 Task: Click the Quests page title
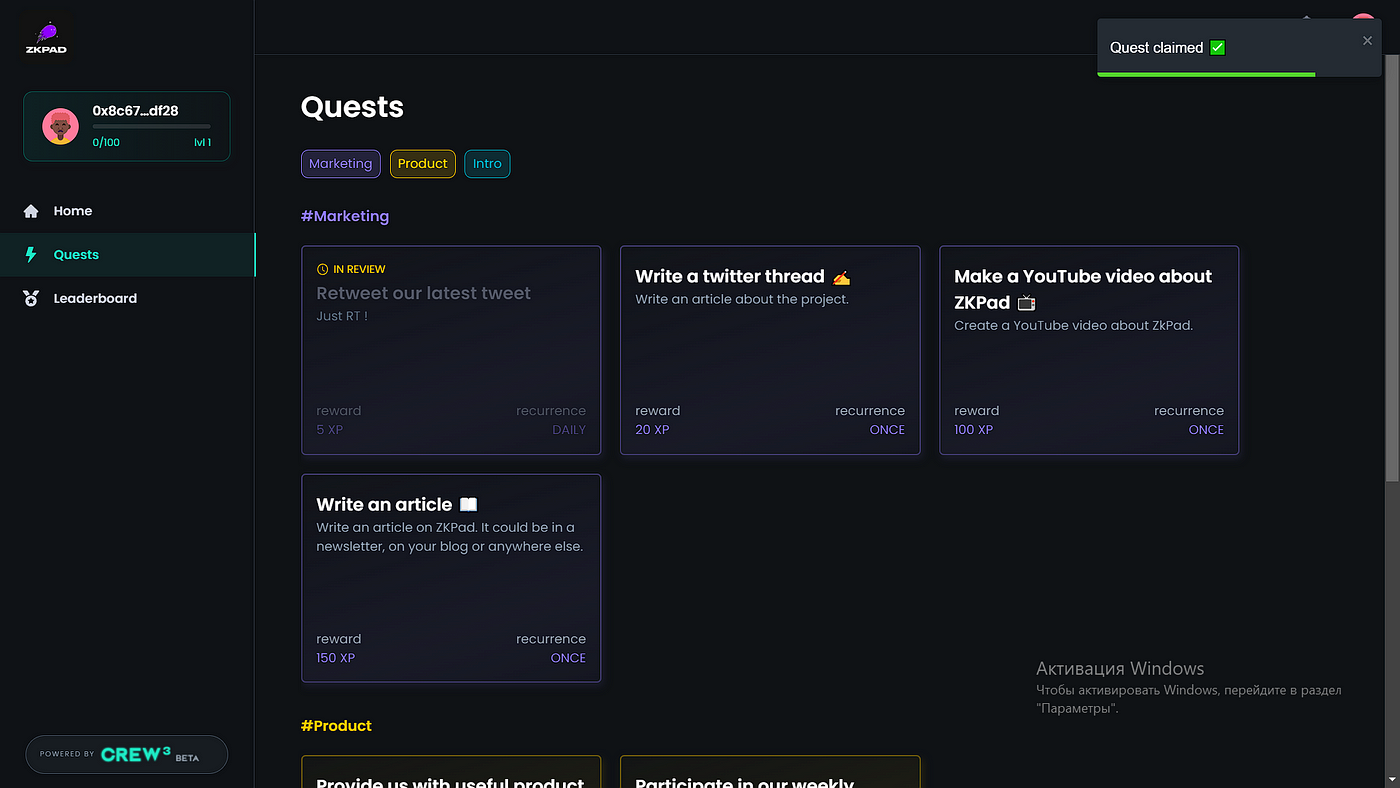[x=352, y=107]
